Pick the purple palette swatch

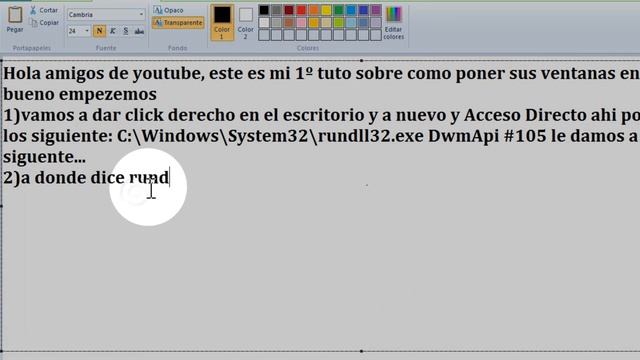point(376,10)
